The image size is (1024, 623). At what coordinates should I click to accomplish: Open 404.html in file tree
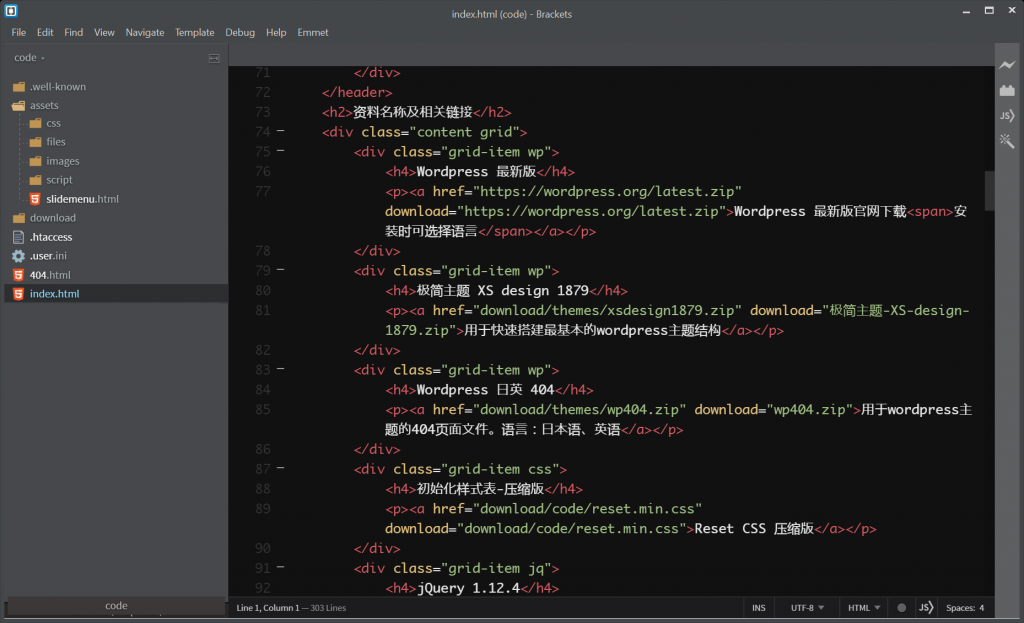pyautogui.click(x=49, y=275)
